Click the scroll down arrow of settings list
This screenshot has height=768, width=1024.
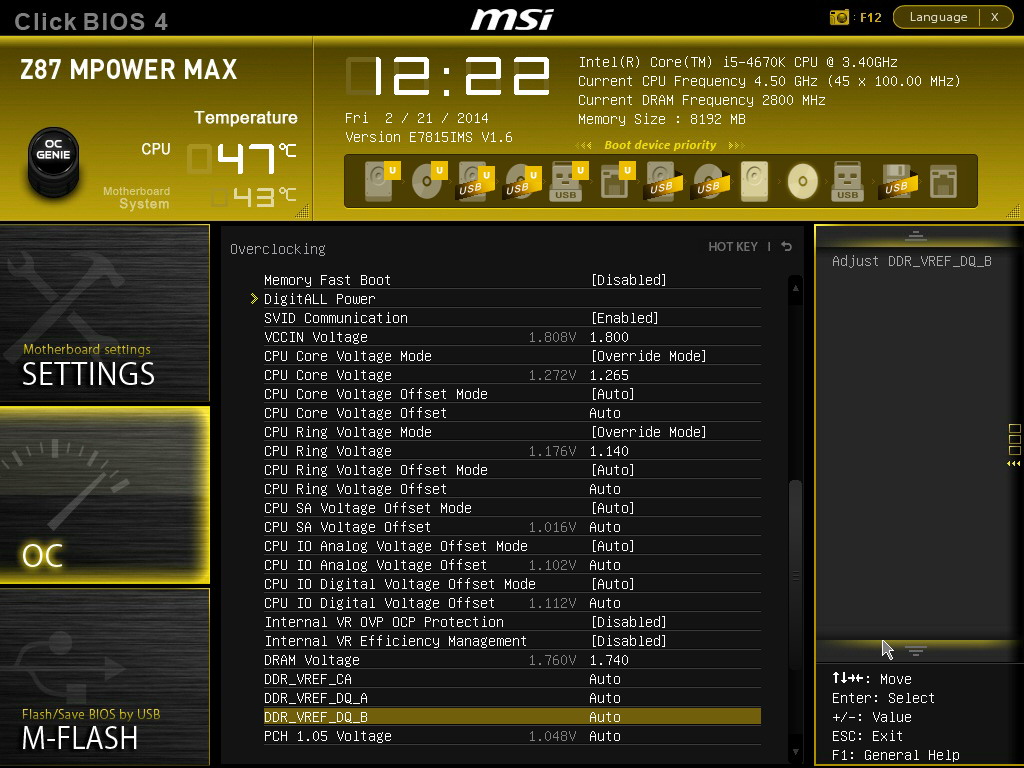795,752
